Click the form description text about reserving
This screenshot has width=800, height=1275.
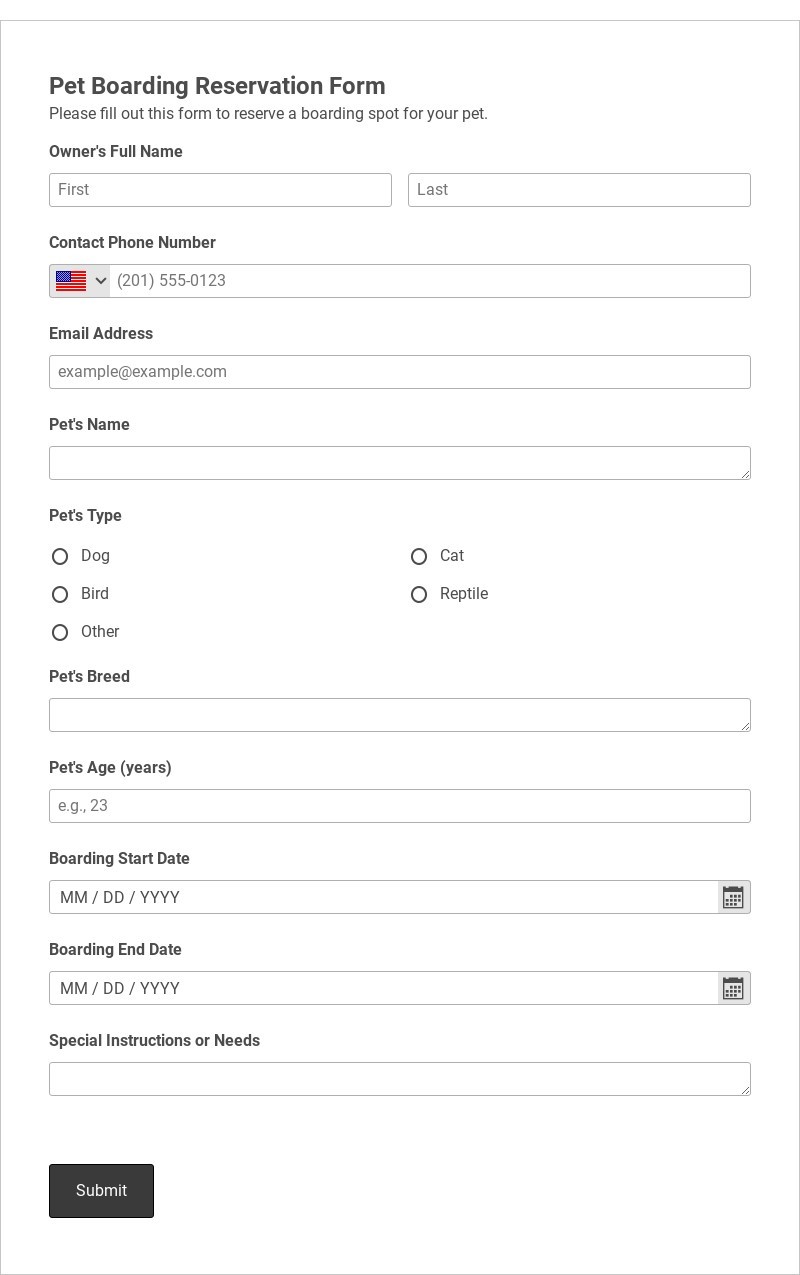(x=268, y=114)
